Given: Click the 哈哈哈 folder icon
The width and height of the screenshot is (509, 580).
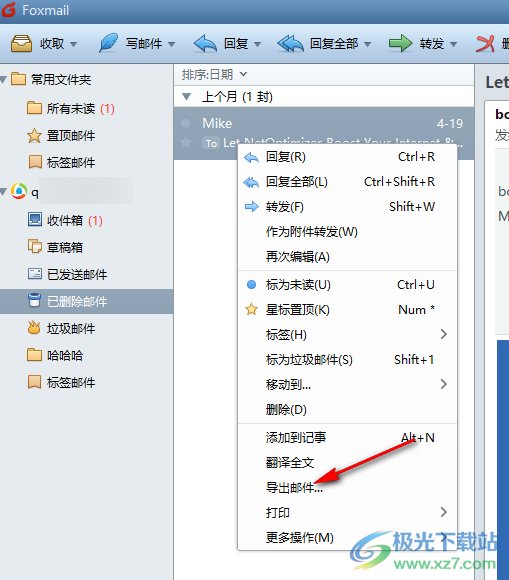Looking at the screenshot, I should click(x=34, y=355).
